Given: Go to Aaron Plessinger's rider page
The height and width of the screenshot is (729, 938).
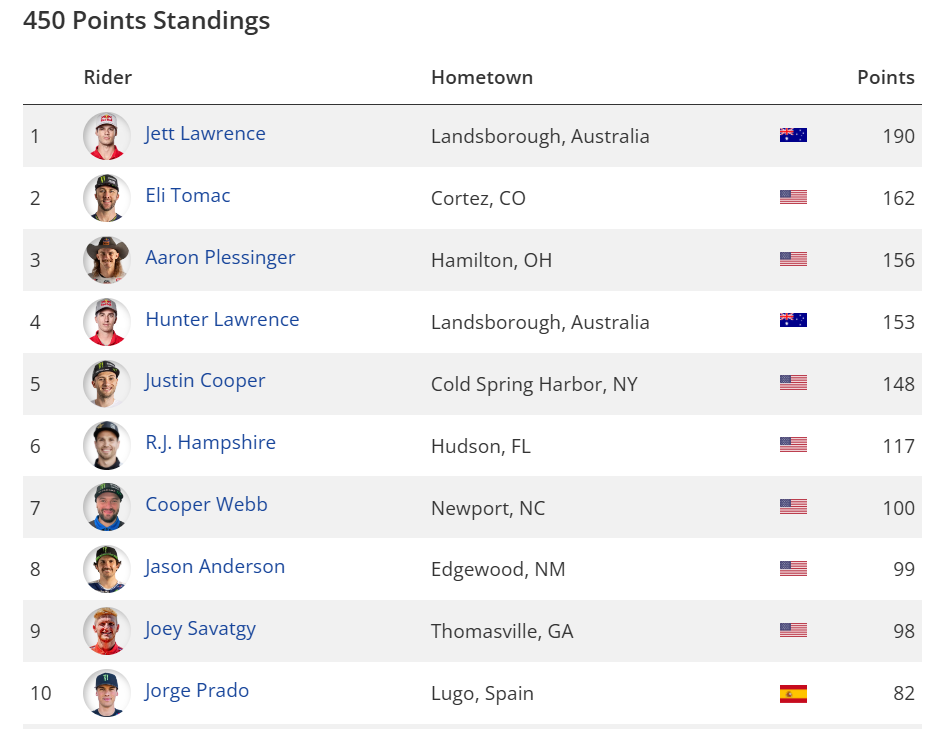Looking at the screenshot, I should [220, 258].
